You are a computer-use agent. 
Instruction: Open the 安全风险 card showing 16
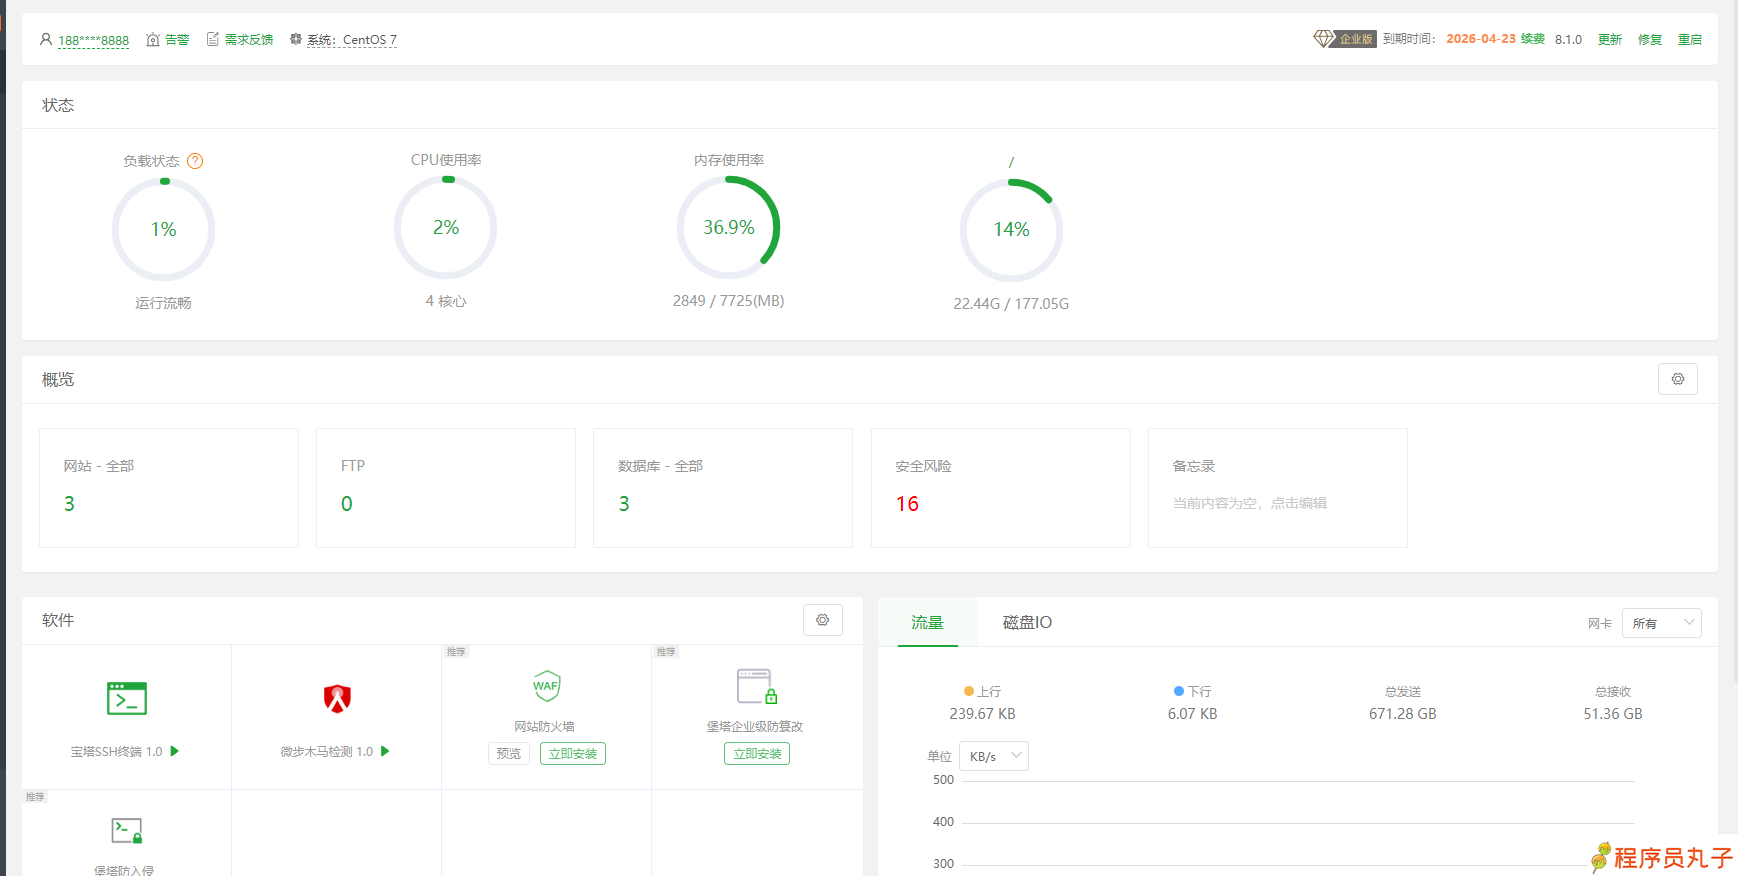tap(1001, 488)
